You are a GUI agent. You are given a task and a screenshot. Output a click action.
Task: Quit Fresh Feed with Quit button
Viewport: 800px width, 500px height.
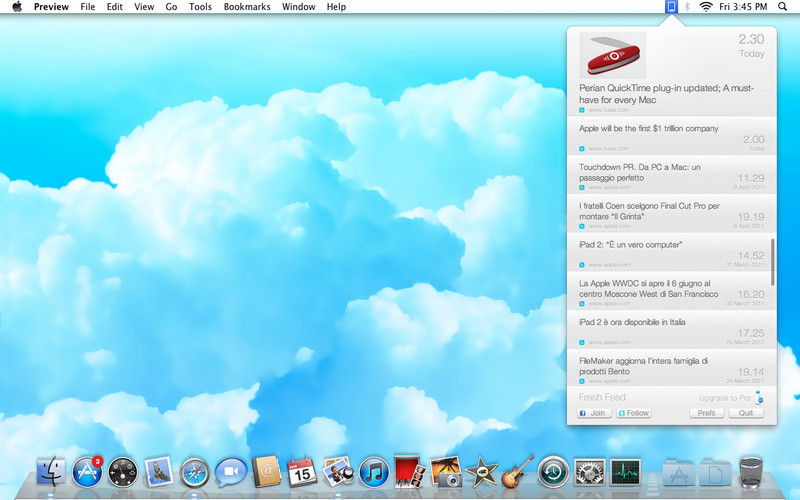coord(746,413)
